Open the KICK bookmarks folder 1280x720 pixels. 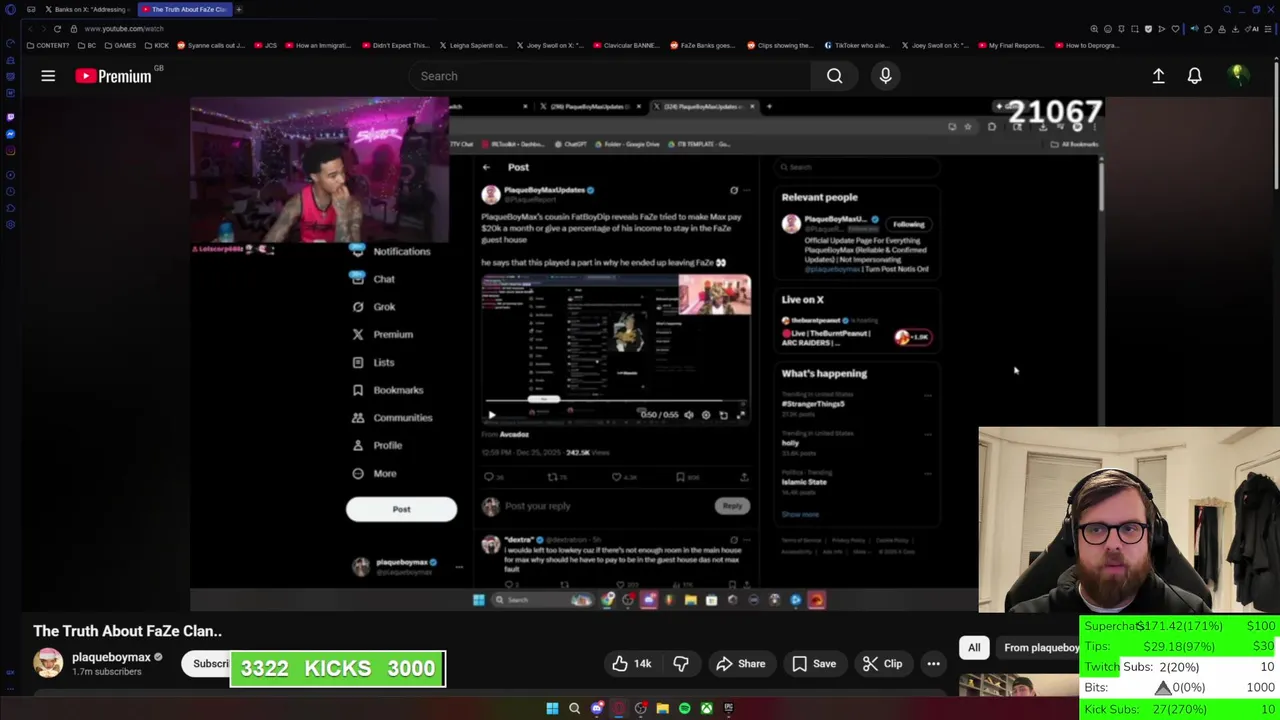click(x=157, y=45)
